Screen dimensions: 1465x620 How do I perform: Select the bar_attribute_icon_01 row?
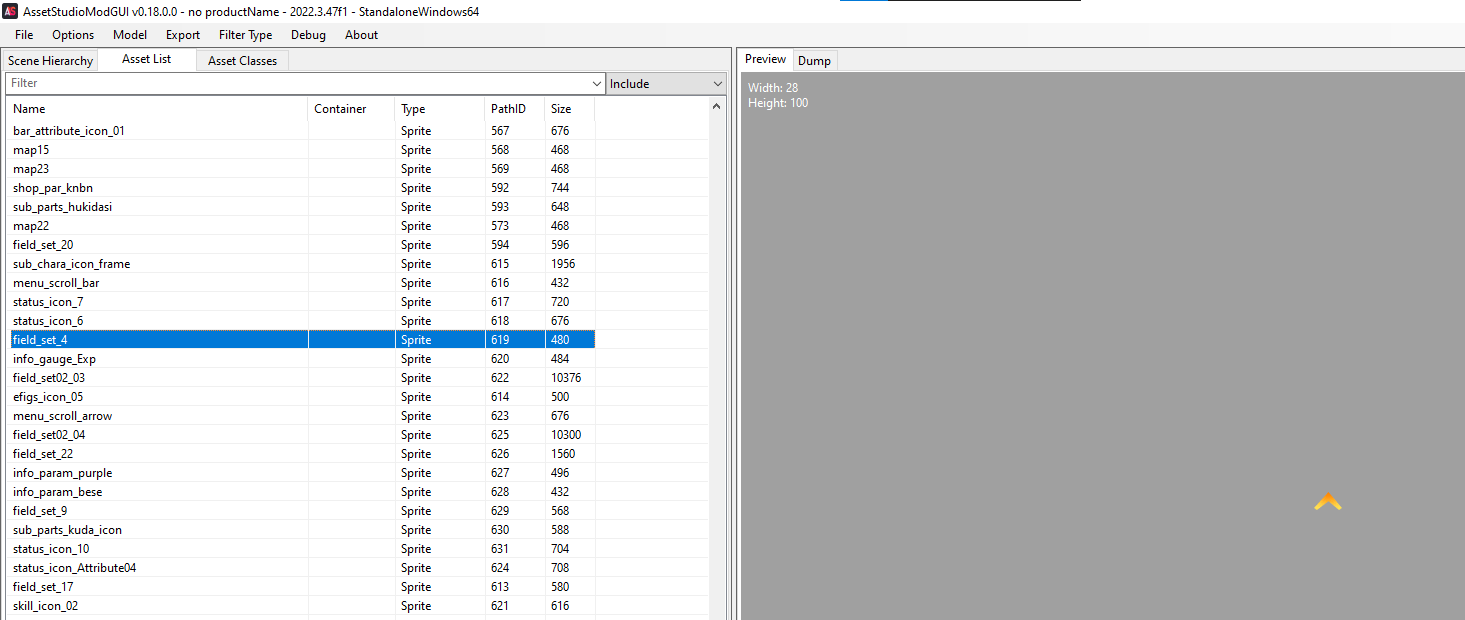click(303, 131)
